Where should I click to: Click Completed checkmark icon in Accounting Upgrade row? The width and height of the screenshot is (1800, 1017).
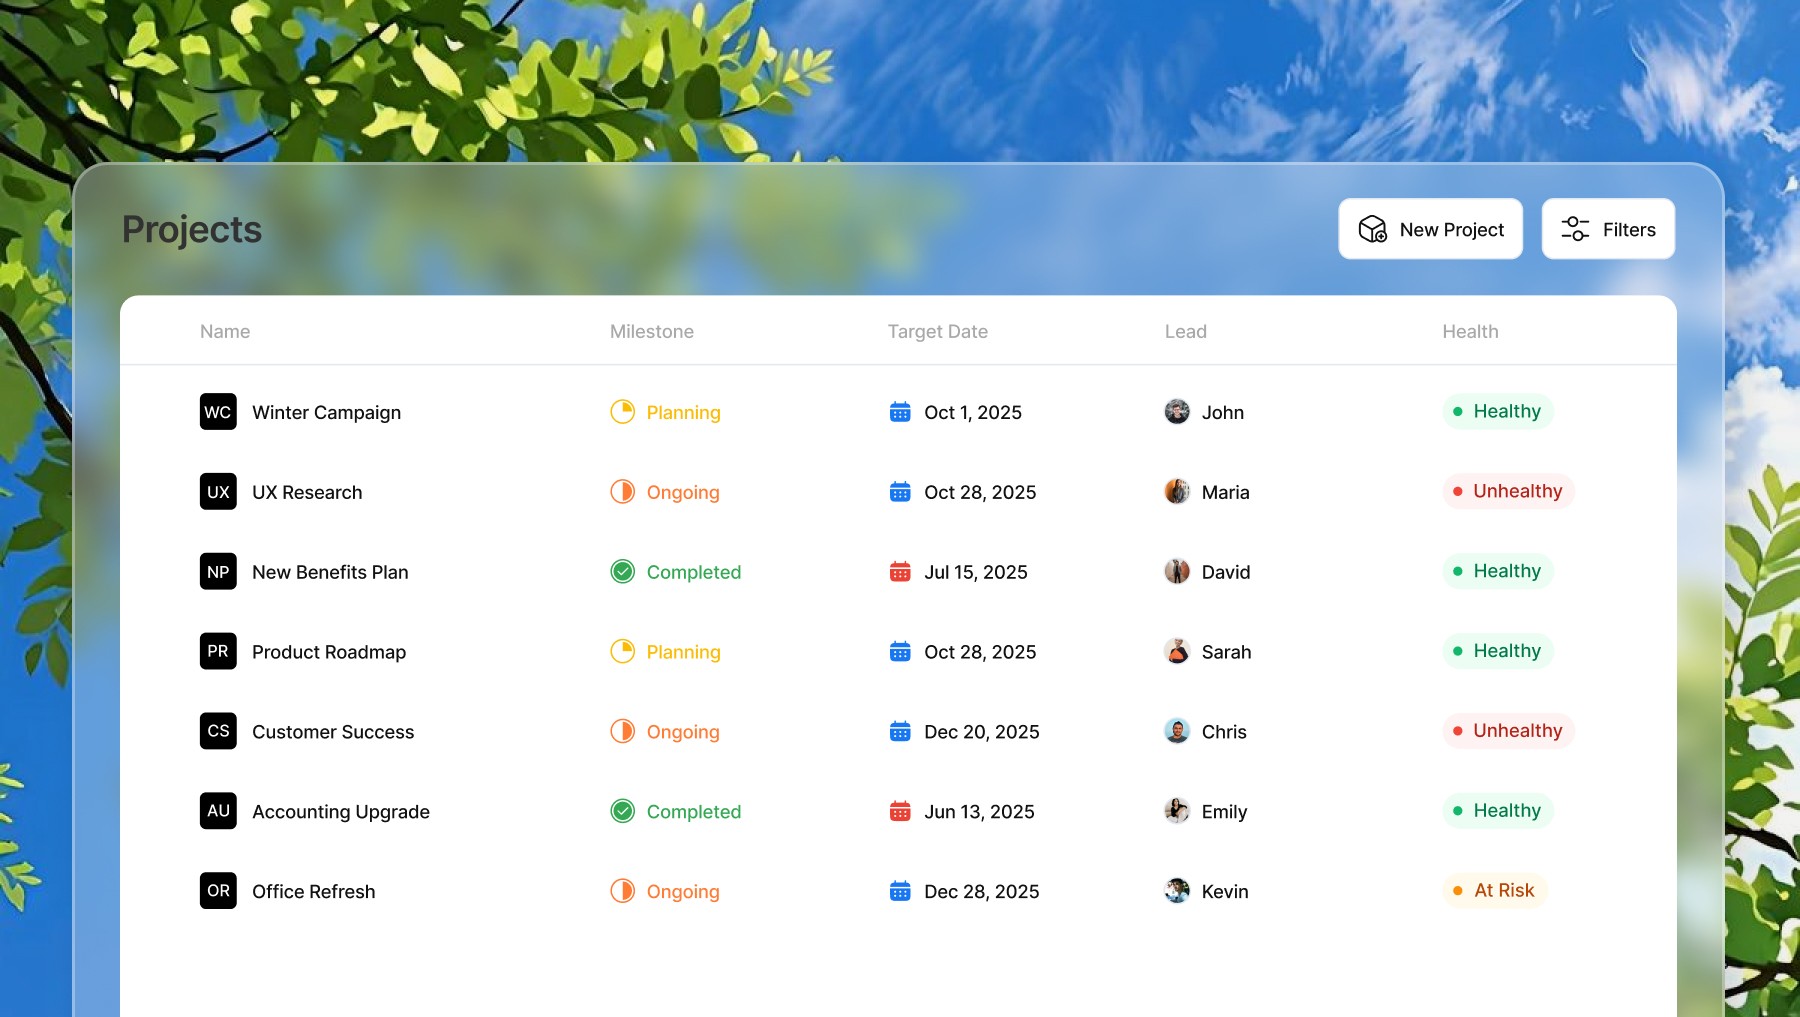click(x=623, y=811)
